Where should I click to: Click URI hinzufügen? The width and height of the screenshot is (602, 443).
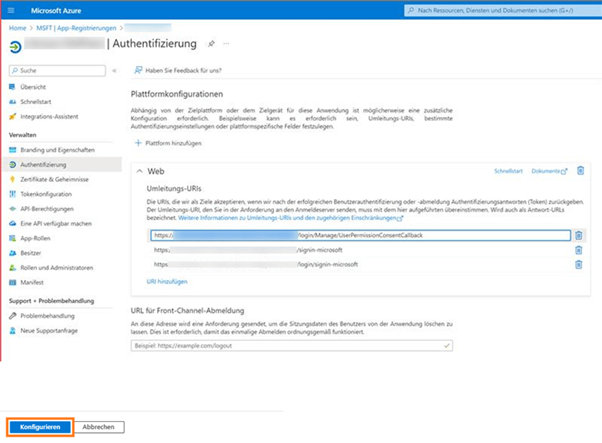[167, 282]
